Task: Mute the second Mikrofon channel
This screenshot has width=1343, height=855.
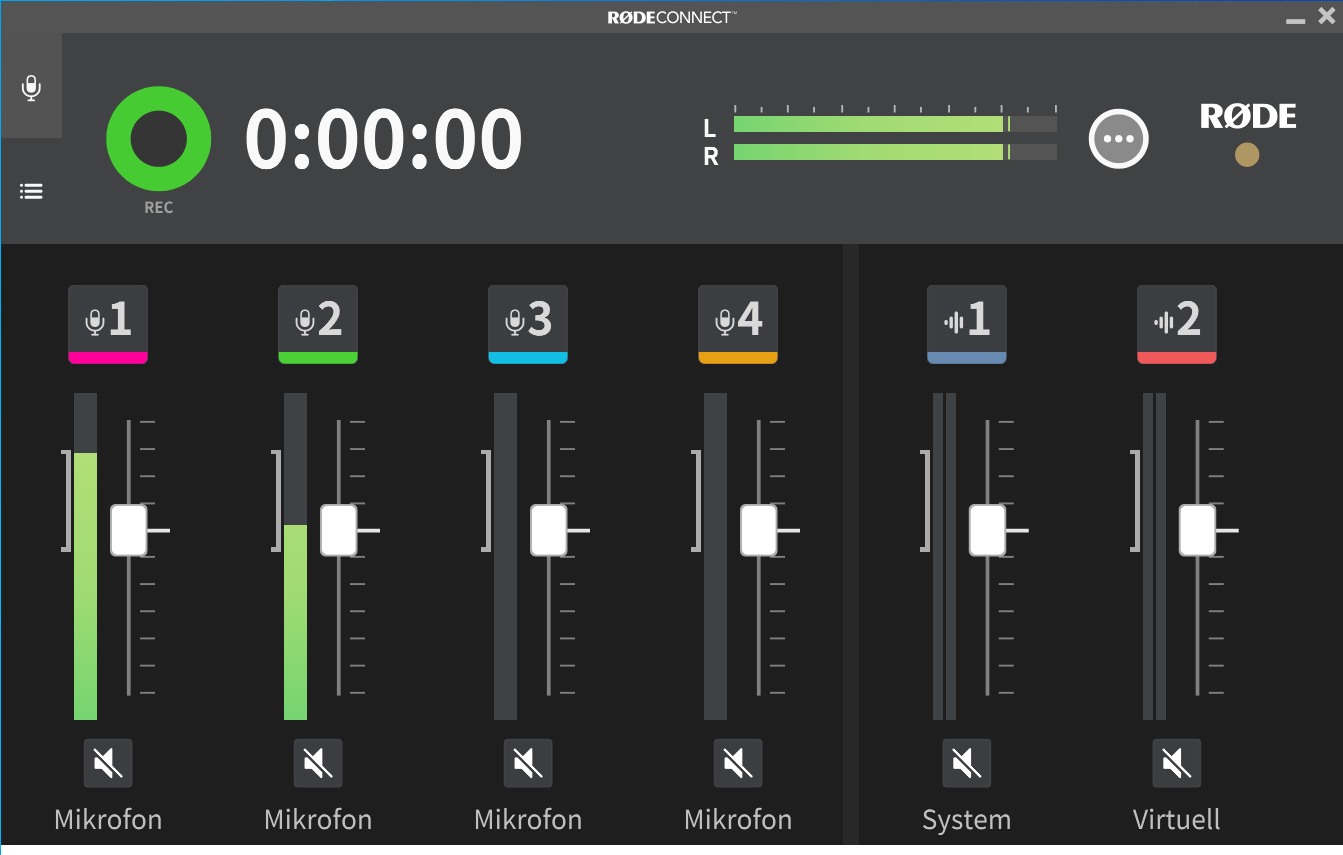Action: (318, 764)
